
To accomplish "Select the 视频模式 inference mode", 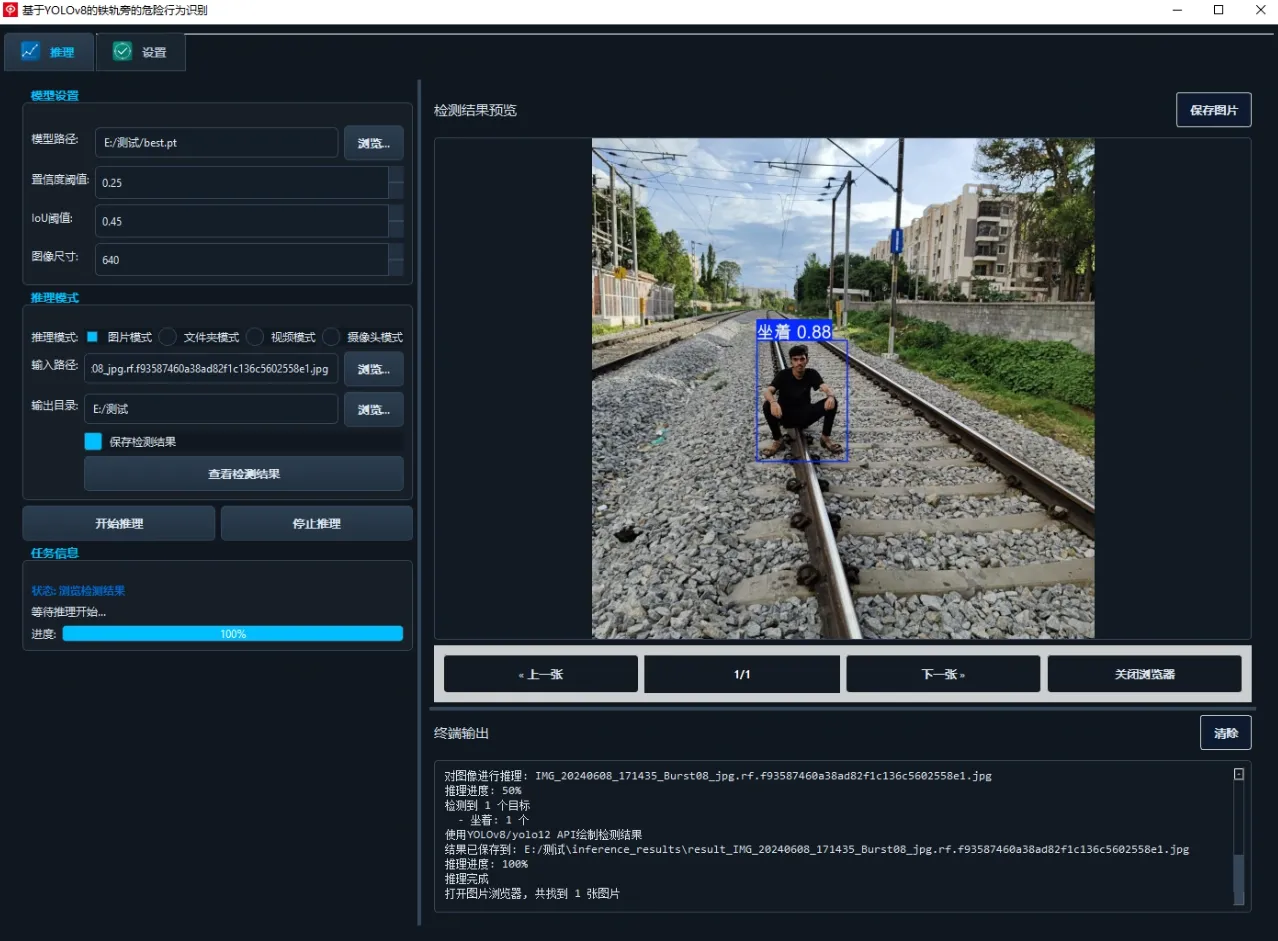I will (255, 337).
